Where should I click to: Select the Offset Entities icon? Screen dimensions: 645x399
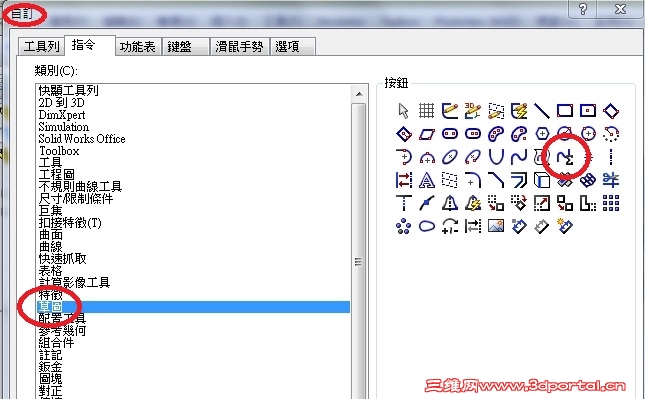[x=519, y=180]
